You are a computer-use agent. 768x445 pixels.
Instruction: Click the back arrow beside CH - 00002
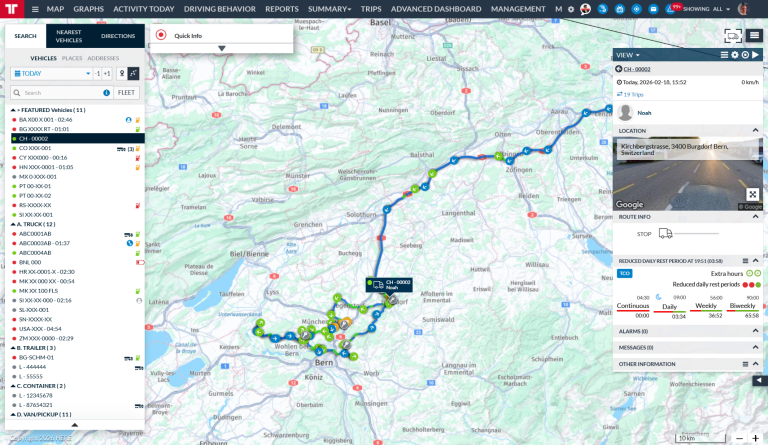click(618, 68)
